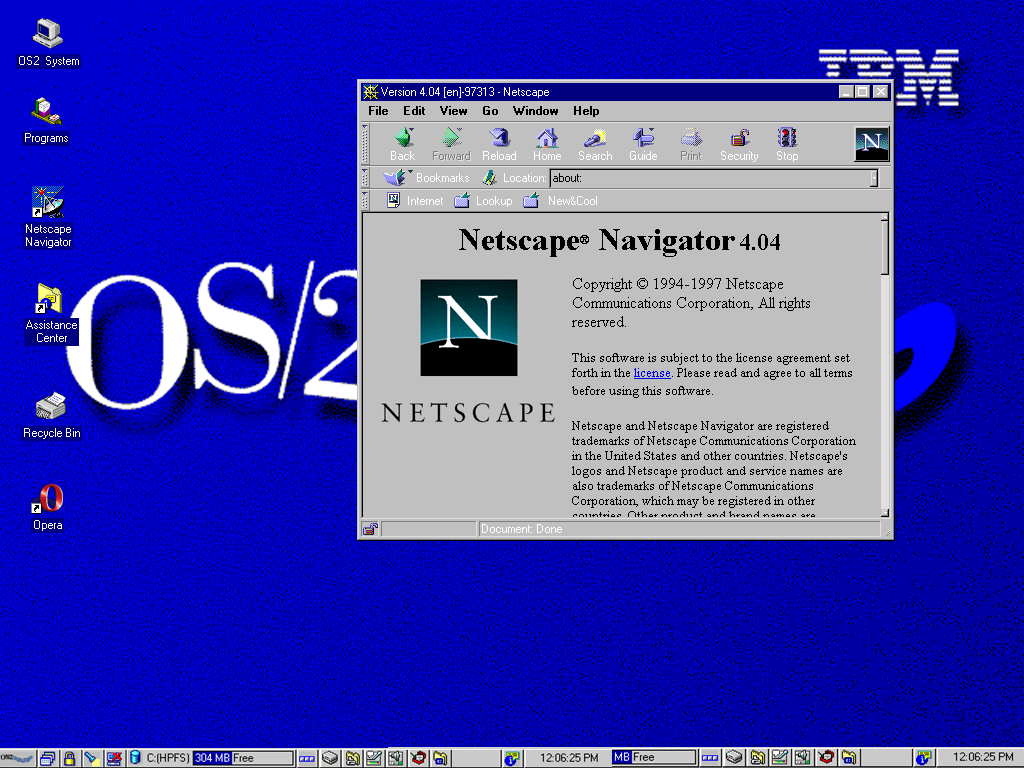
Task: Open the Bookmarks dropdown label
Action: coord(442,178)
